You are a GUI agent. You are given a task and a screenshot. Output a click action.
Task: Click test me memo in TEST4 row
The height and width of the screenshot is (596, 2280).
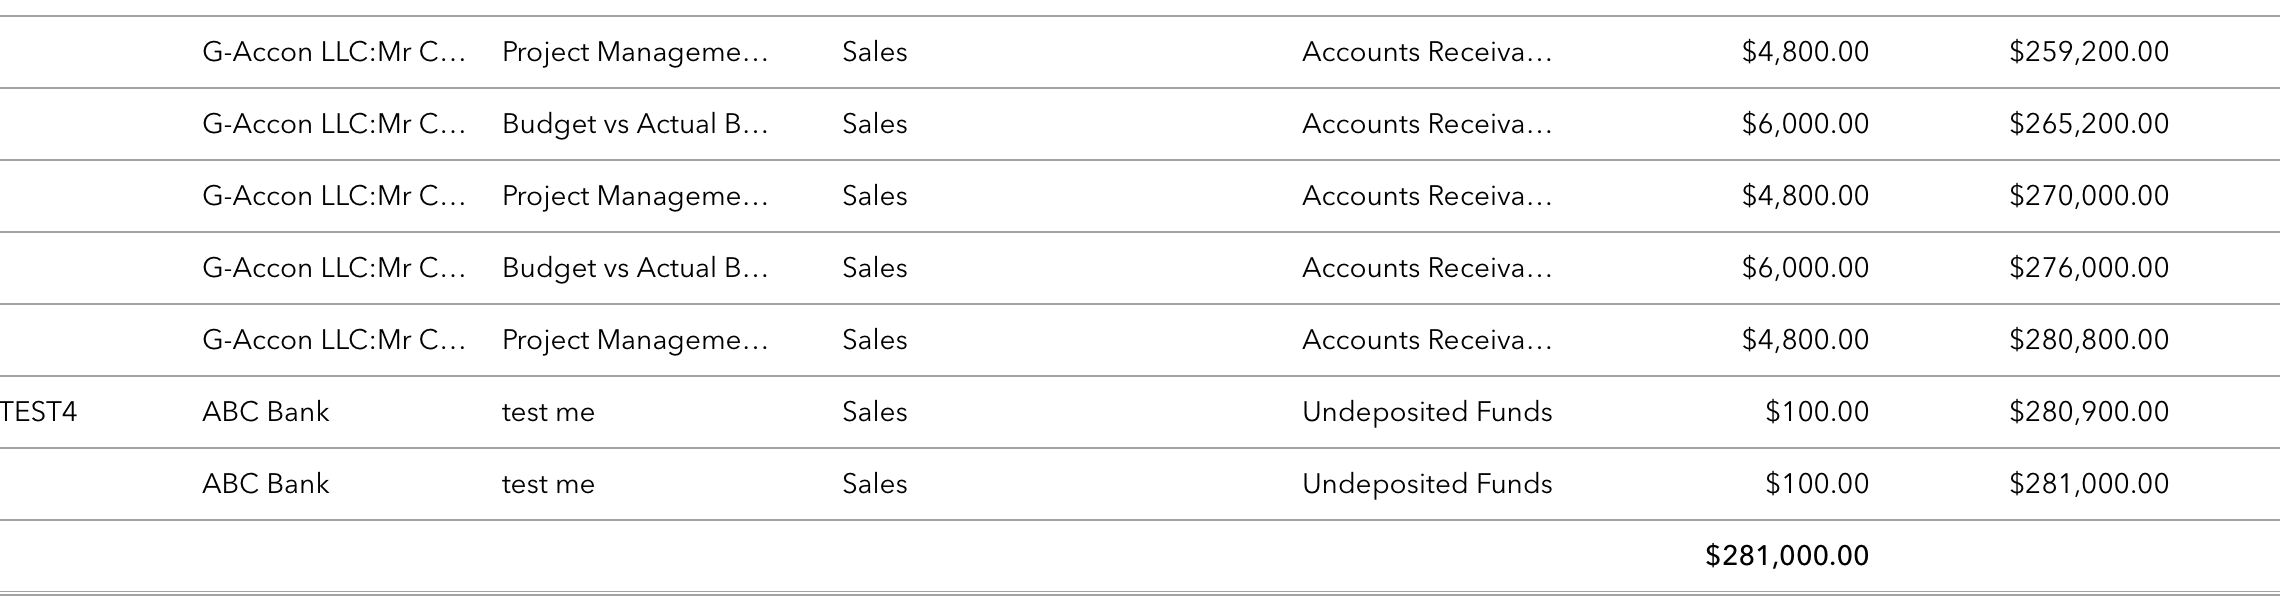(x=548, y=412)
